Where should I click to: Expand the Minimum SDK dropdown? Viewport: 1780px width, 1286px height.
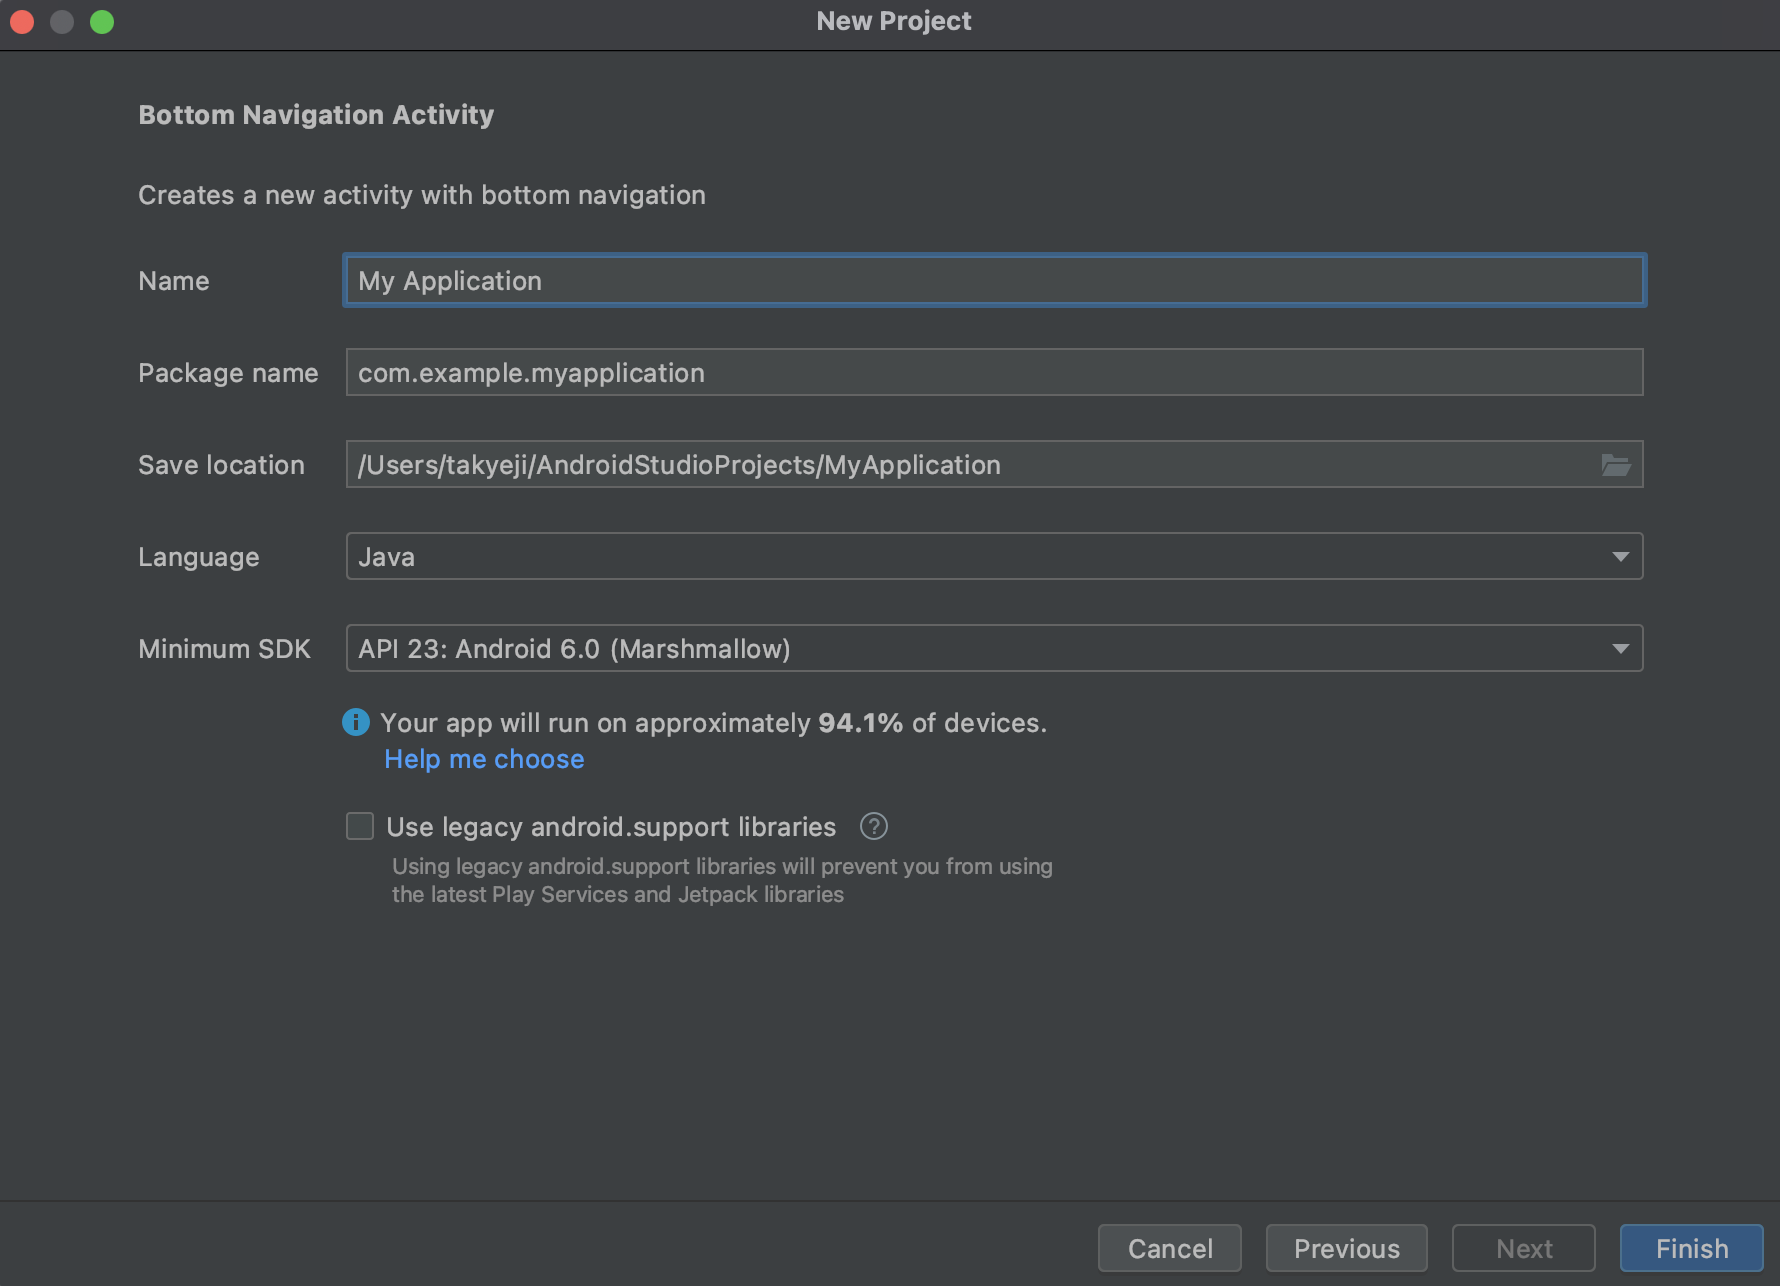(994, 648)
